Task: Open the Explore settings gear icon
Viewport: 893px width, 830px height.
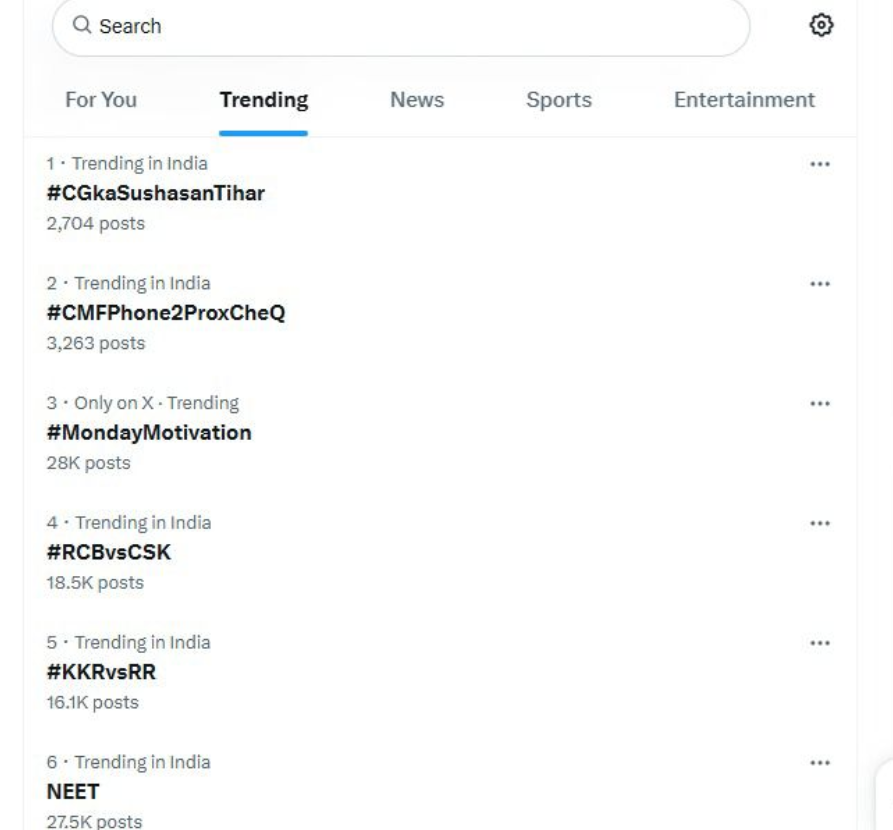Action: tap(822, 25)
